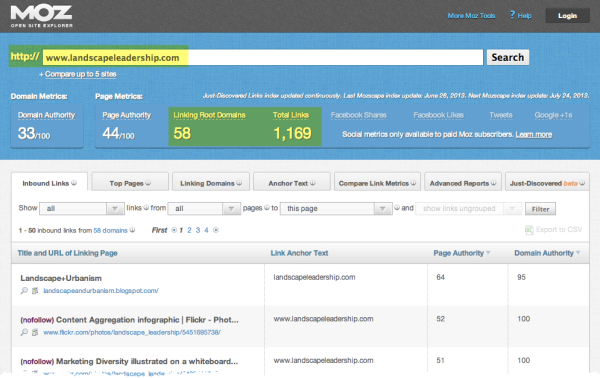Screen dimensions: 600x378
Task: Switch to the Just-Discovered beta tab
Action: (547, 183)
